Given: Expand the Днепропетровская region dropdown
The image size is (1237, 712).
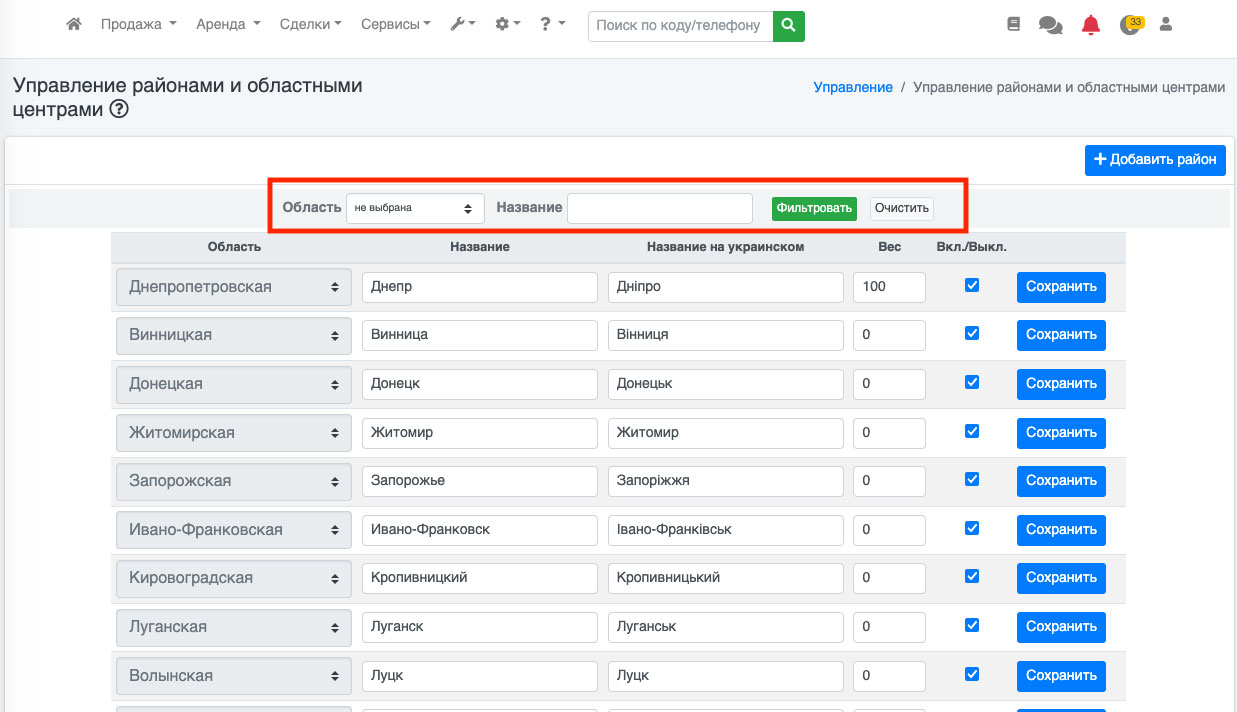Looking at the screenshot, I should pos(234,287).
